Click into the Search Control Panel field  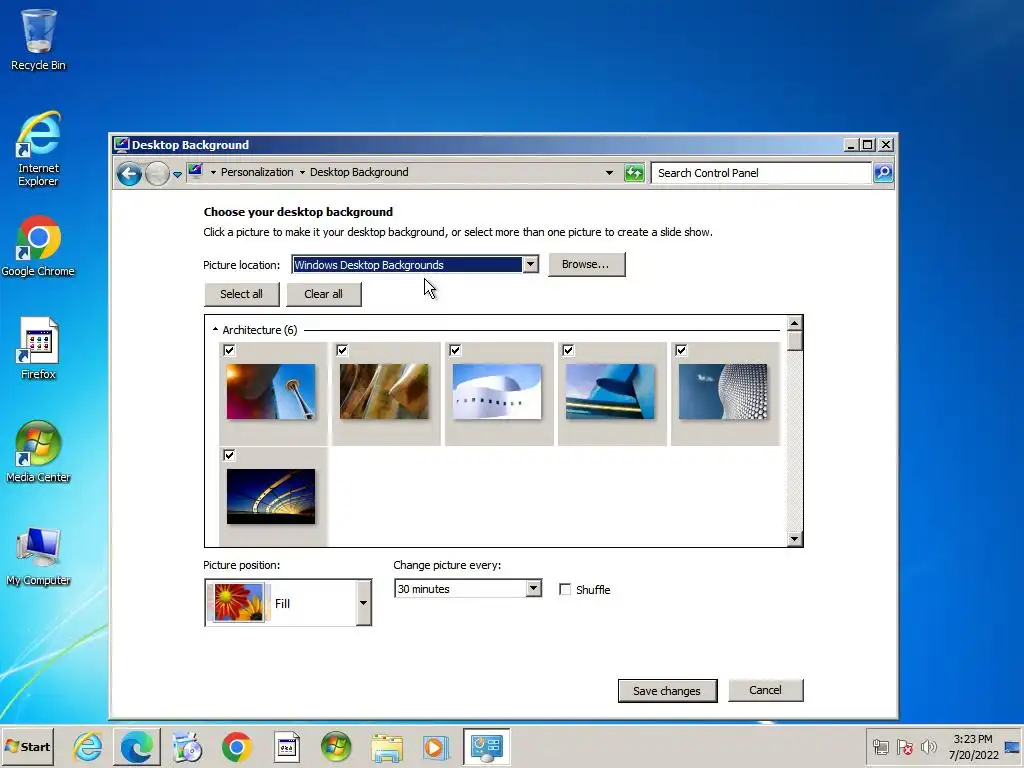pyautogui.click(x=761, y=173)
